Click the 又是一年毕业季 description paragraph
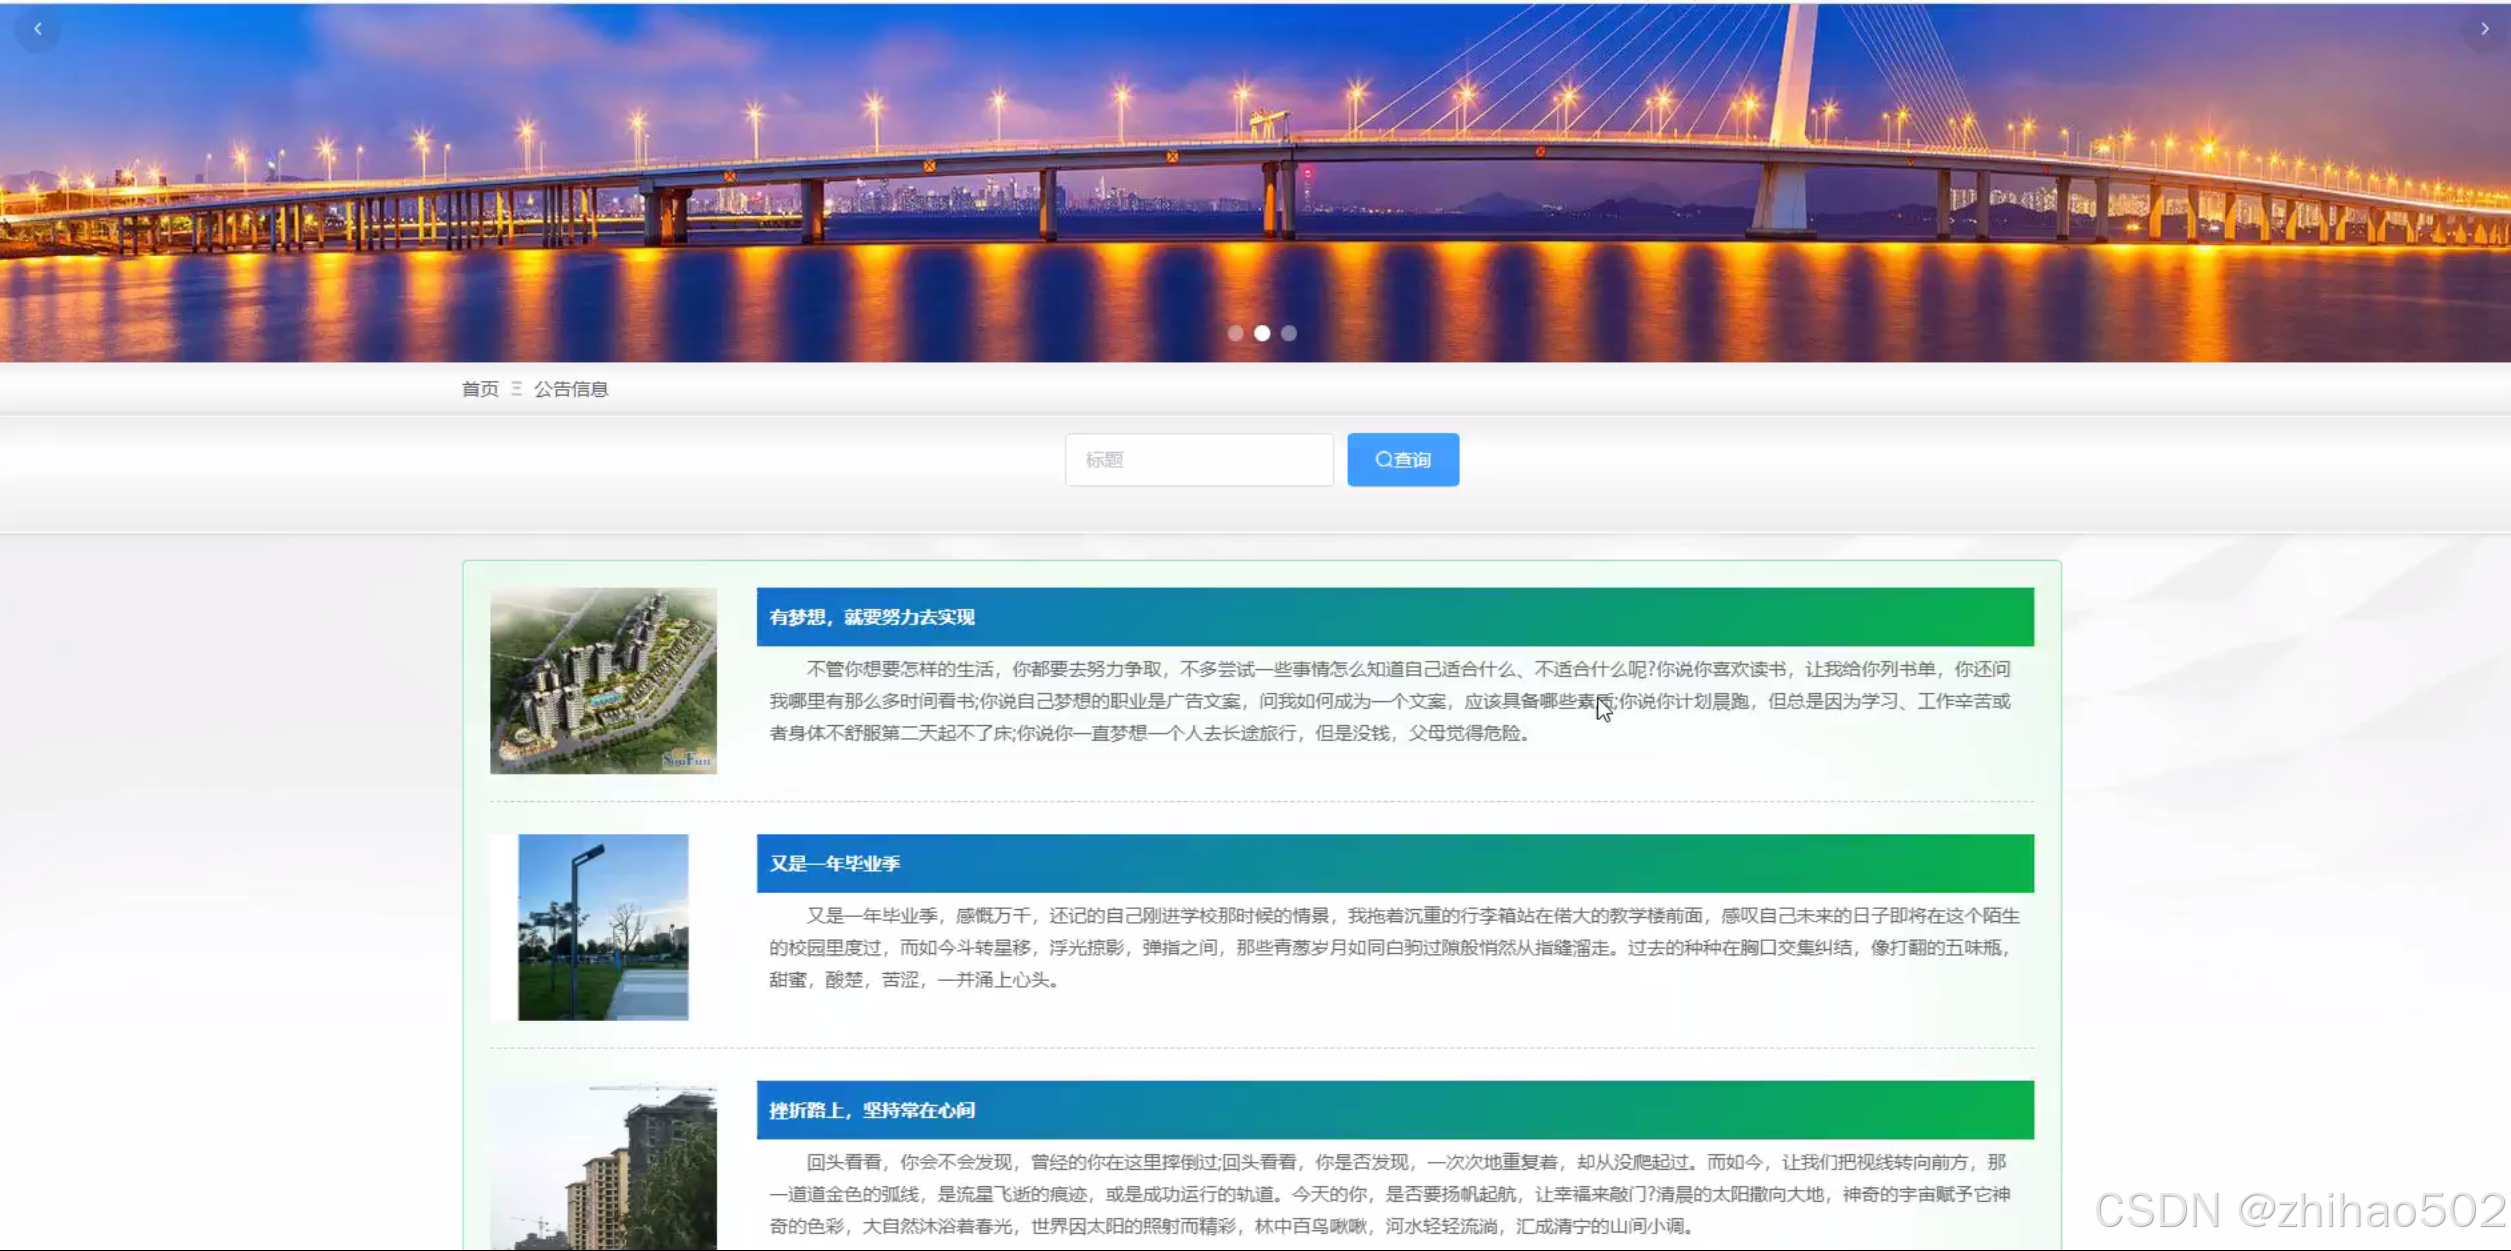 tap(1390, 947)
